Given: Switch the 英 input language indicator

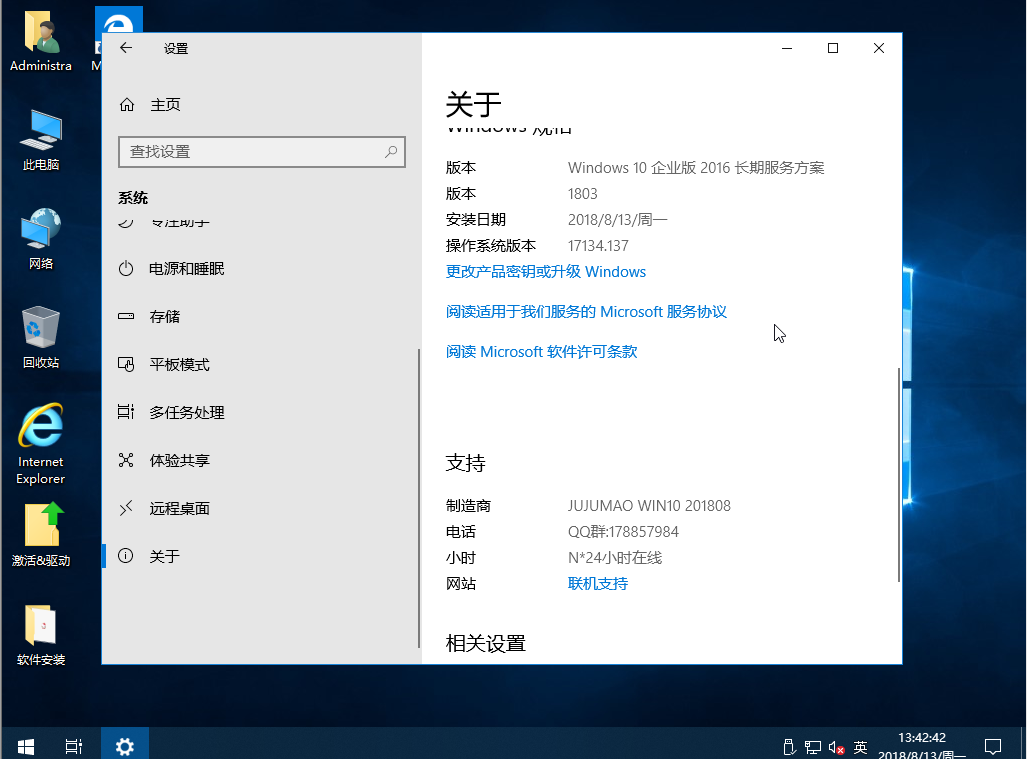Looking at the screenshot, I should pos(861,747).
